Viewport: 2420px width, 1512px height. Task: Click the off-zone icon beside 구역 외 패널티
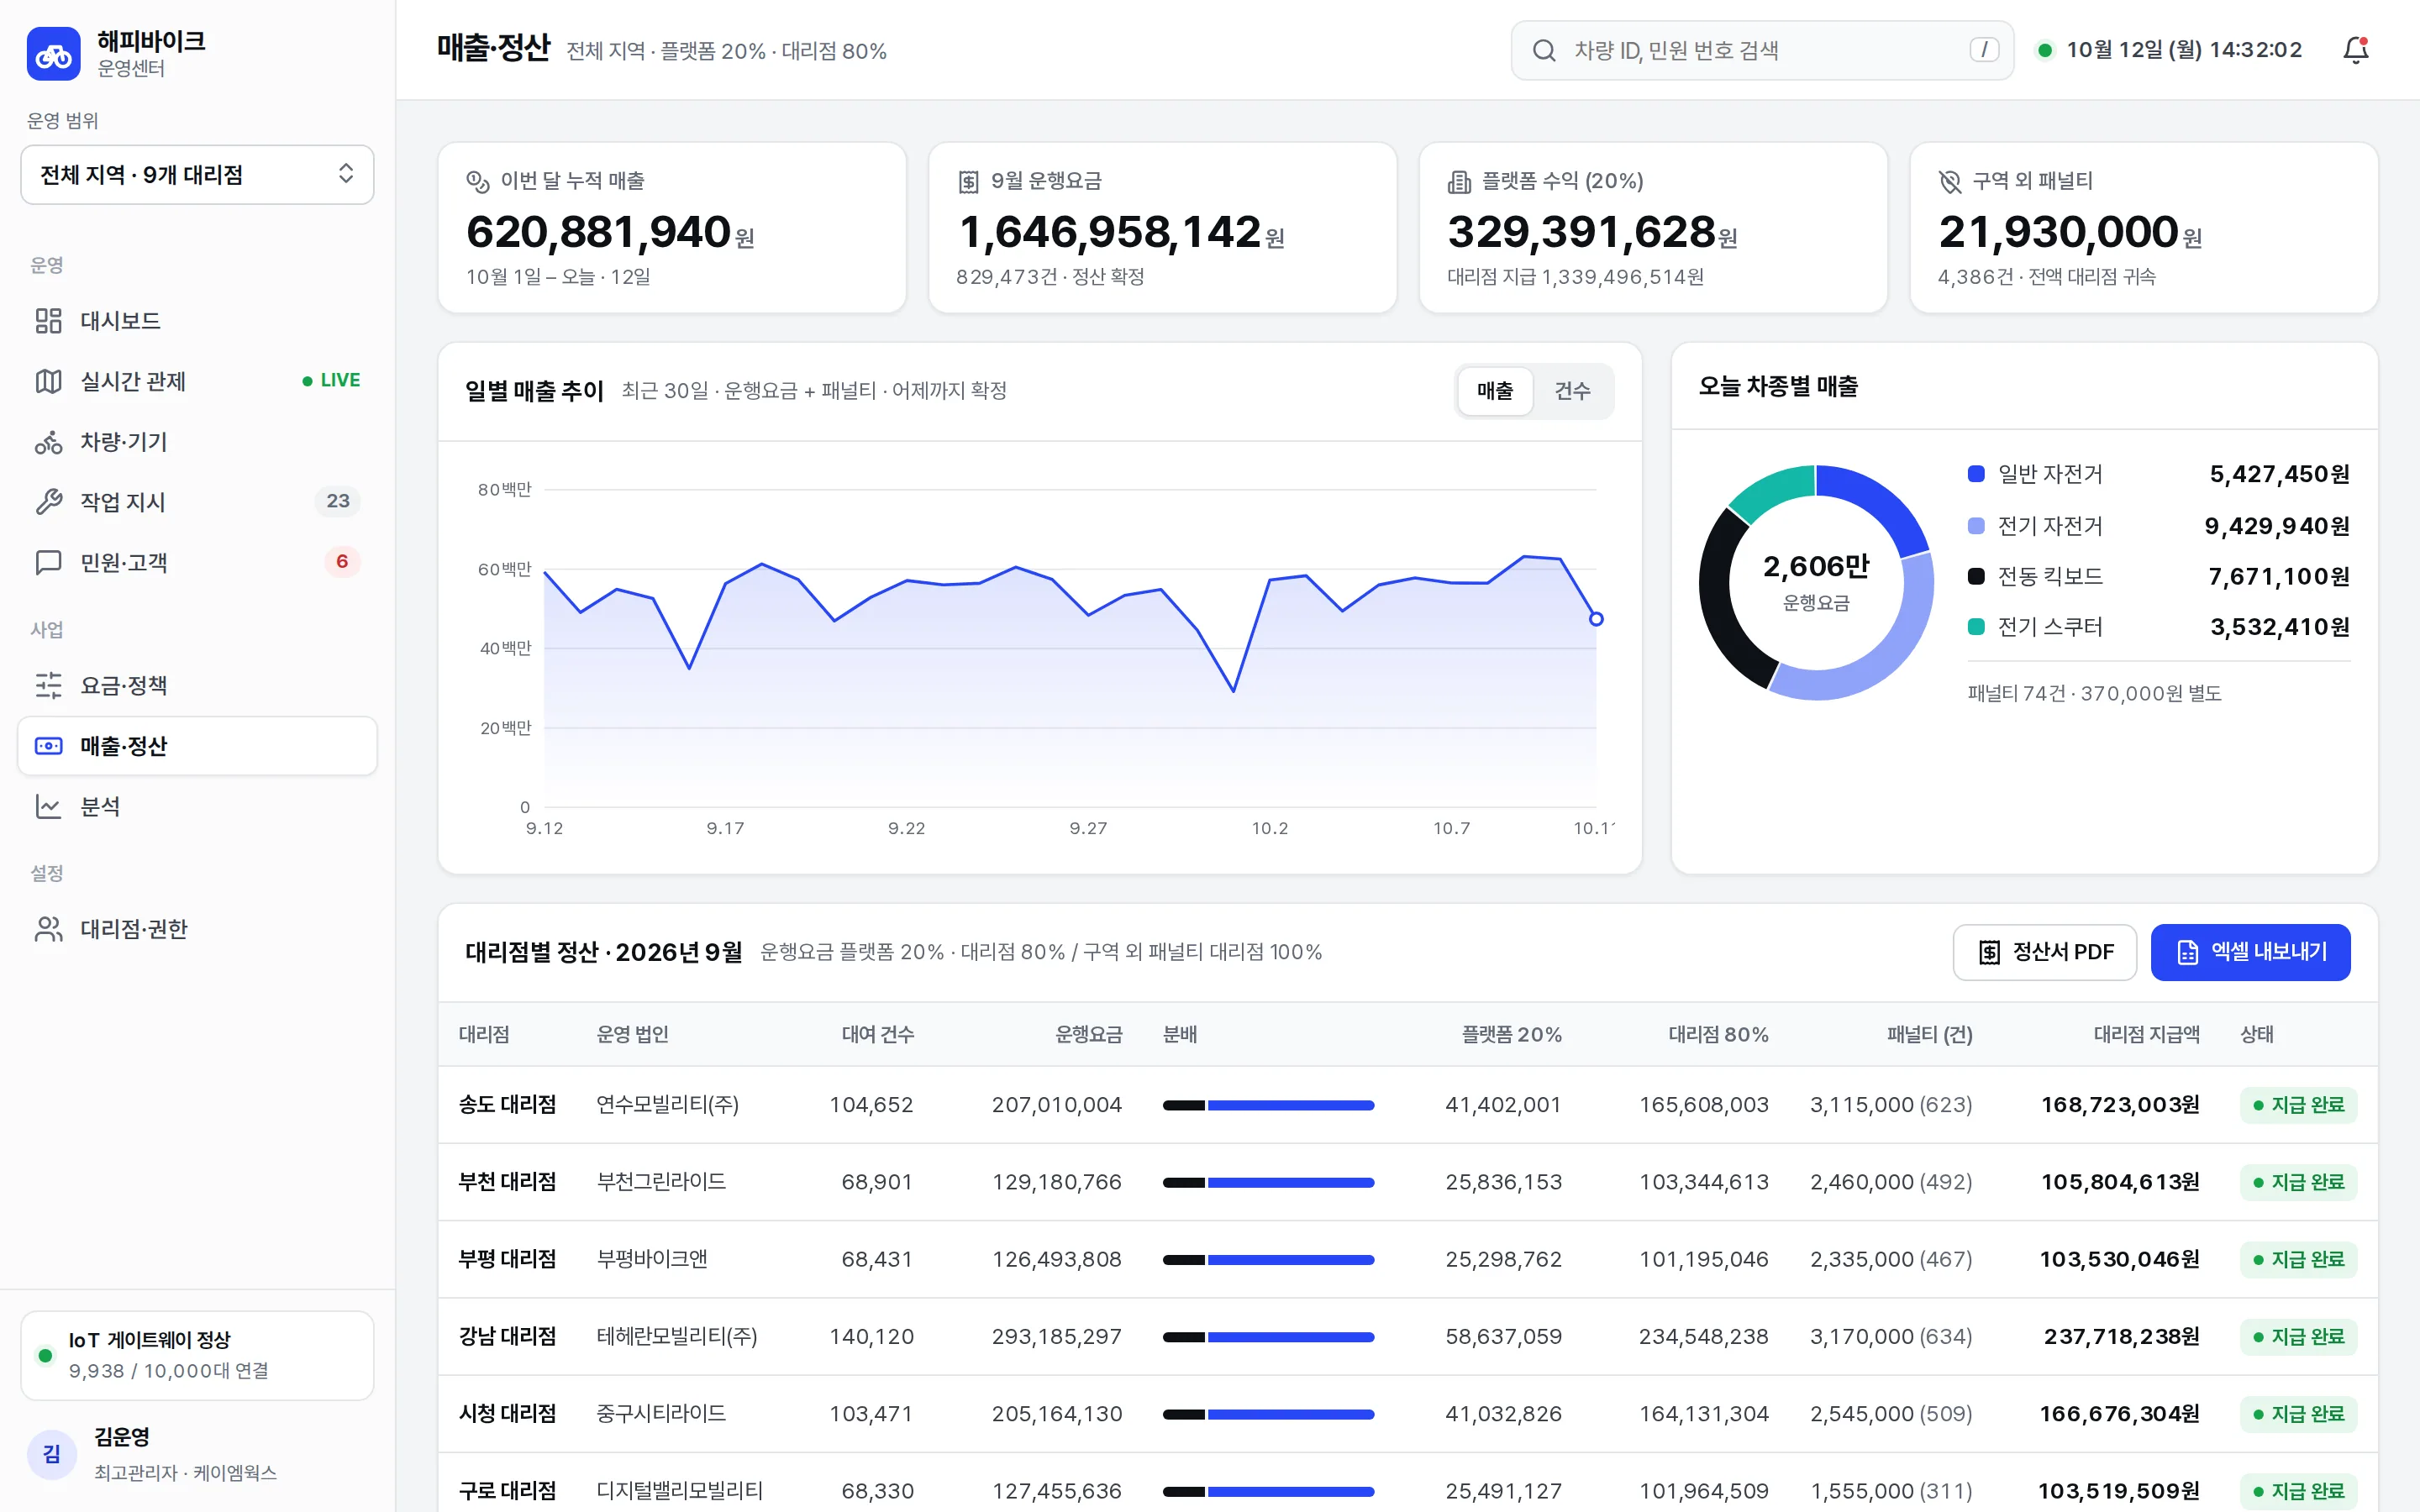point(1950,181)
